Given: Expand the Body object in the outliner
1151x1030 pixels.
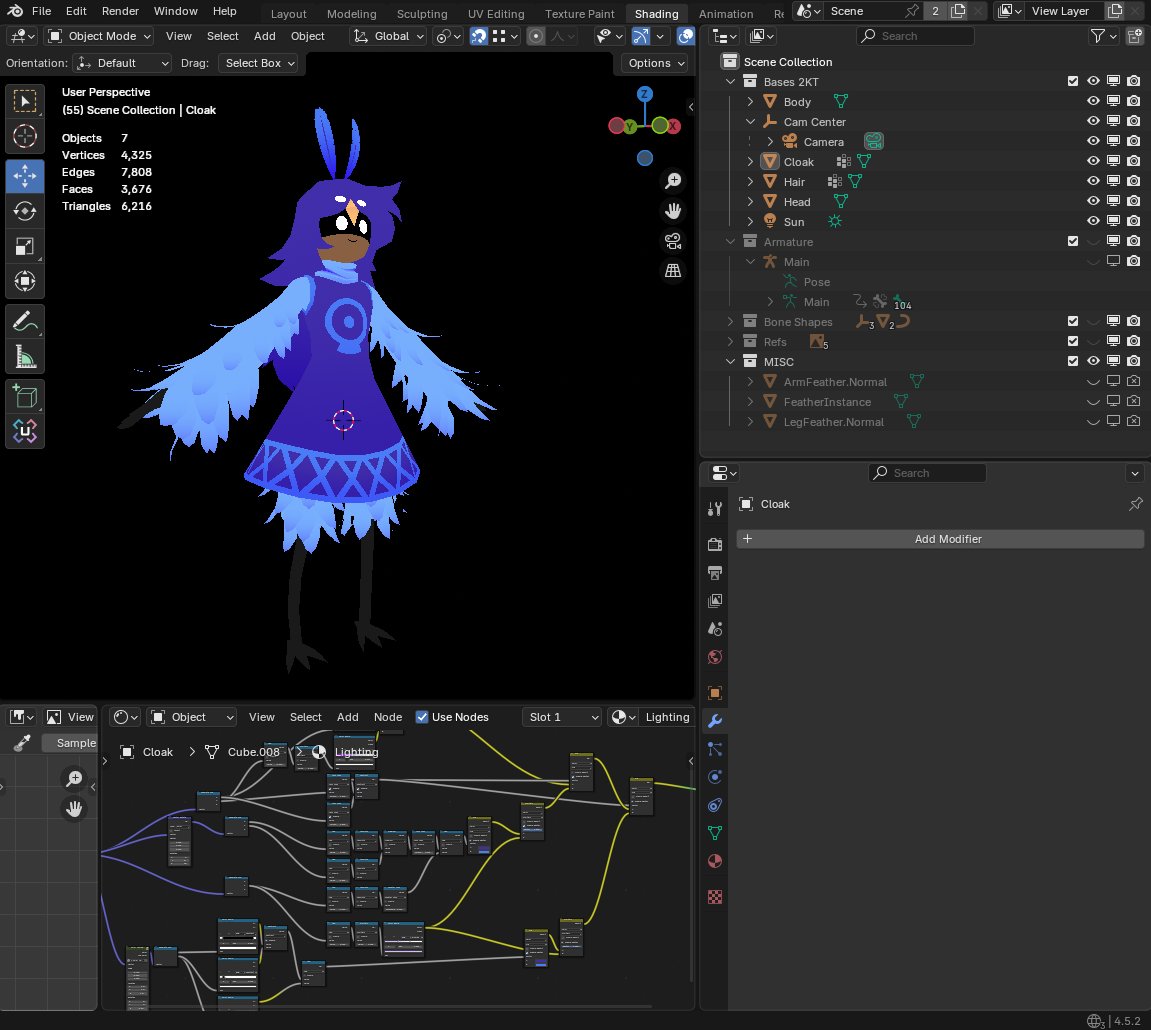Looking at the screenshot, I should click(751, 101).
